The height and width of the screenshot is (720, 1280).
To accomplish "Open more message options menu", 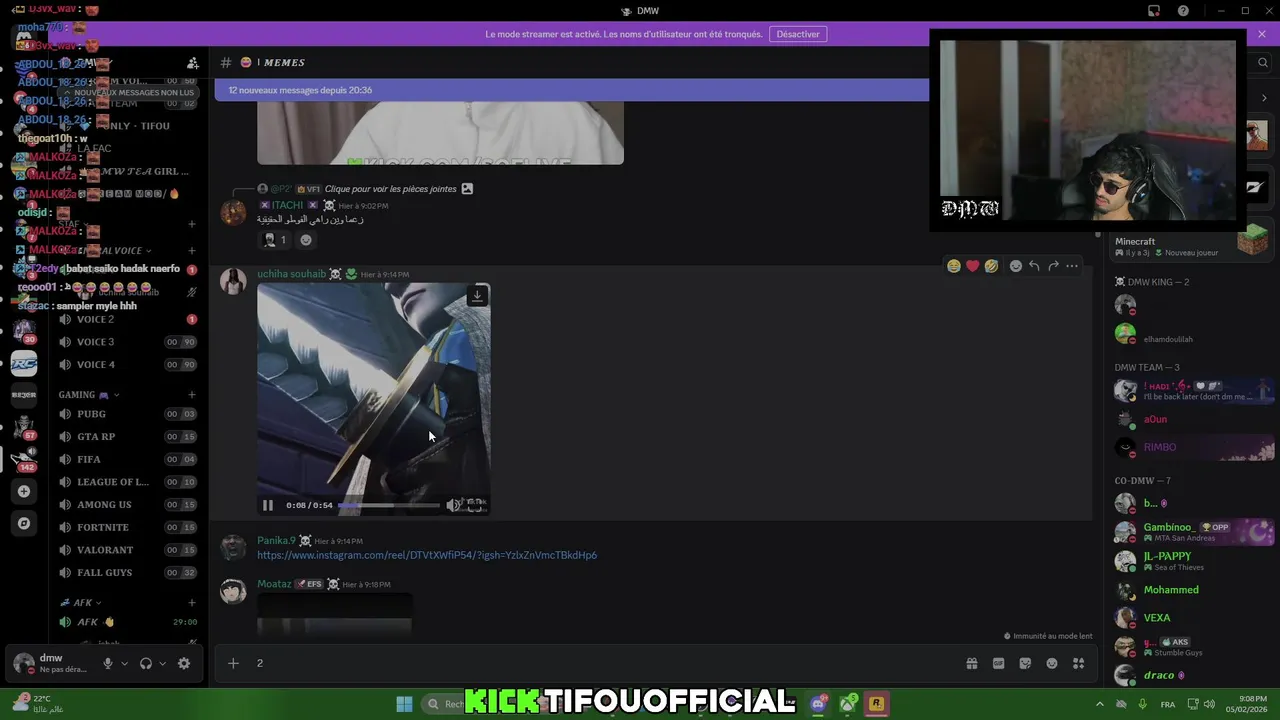I will tap(1072, 266).
